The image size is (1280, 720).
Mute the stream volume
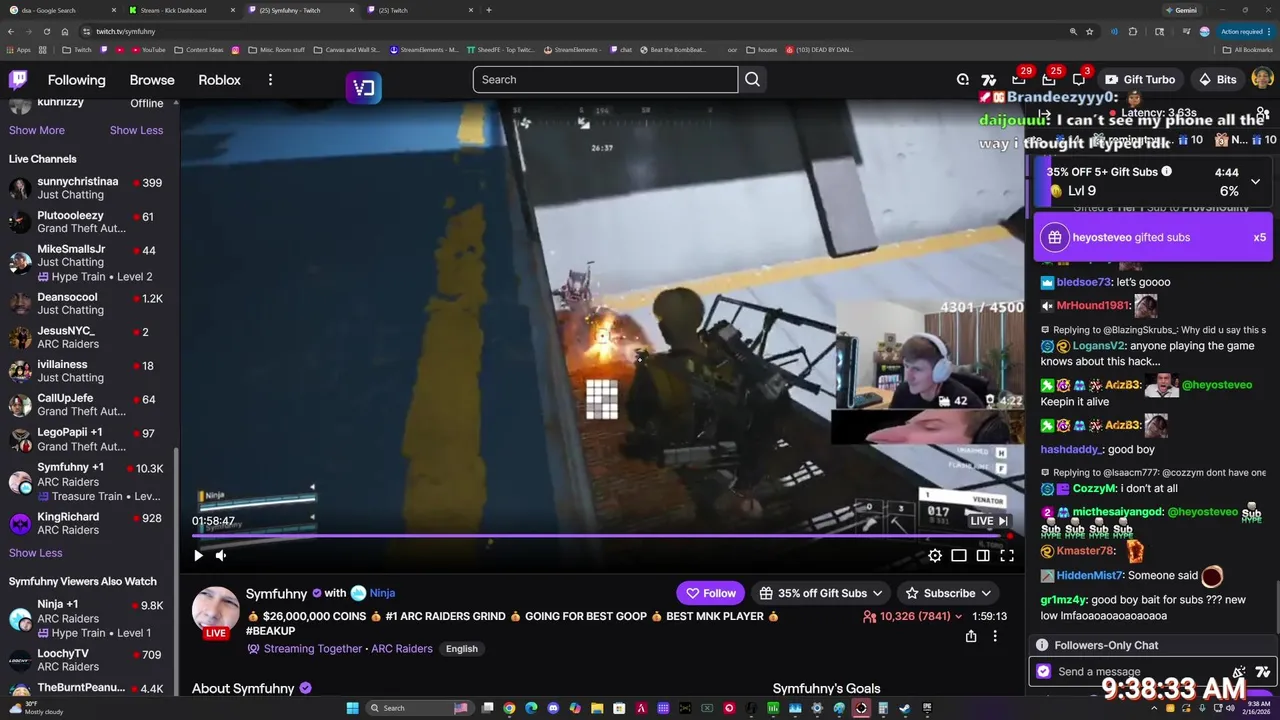pyautogui.click(x=221, y=556)
